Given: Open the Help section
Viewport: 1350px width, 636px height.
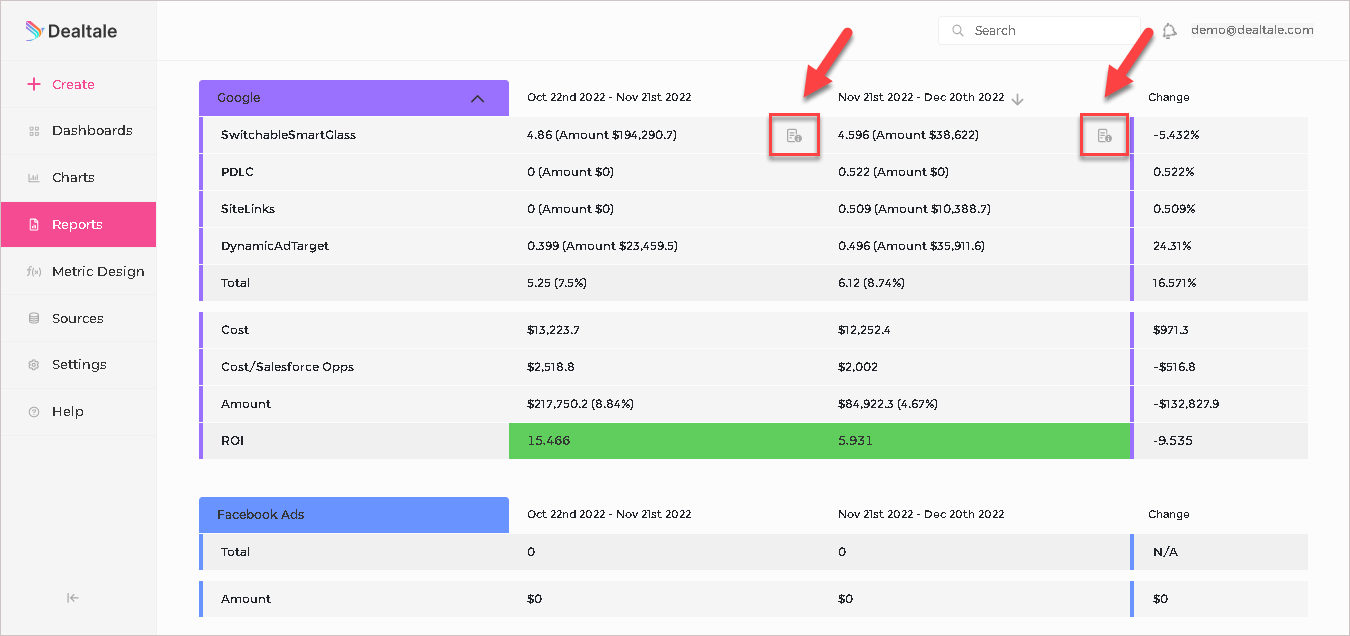Looking at the screenshot, I should [78, 412].
